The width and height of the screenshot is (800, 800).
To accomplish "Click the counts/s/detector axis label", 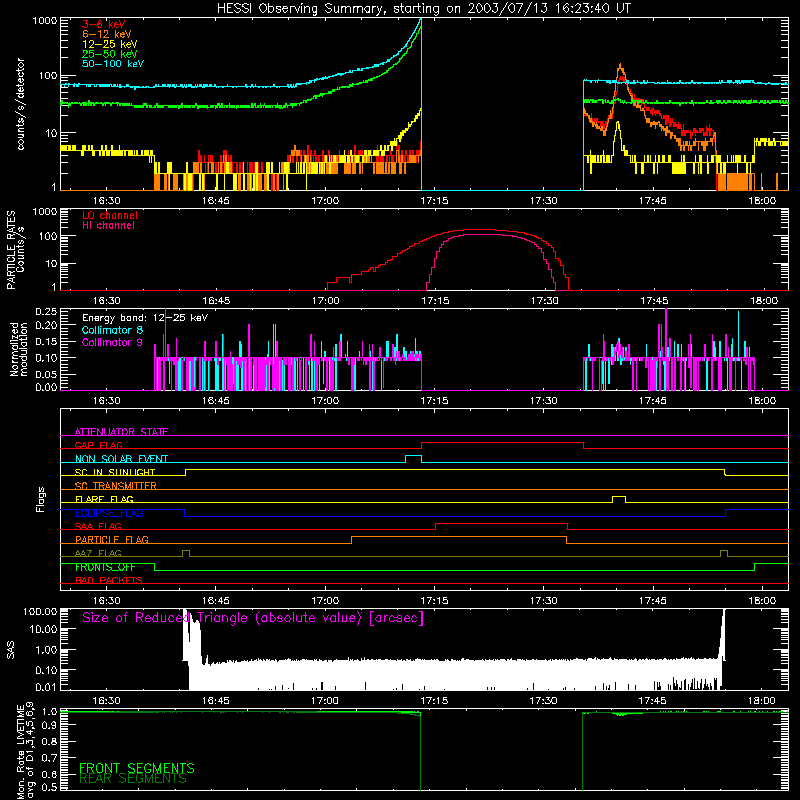I will click(x=21, y=104).
